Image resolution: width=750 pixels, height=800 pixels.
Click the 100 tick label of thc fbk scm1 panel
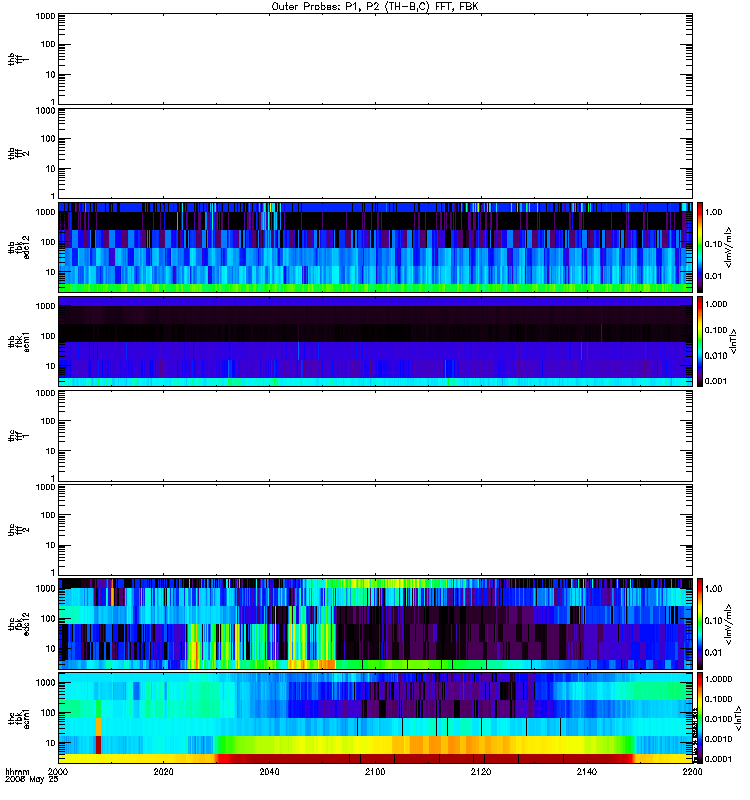48,713
